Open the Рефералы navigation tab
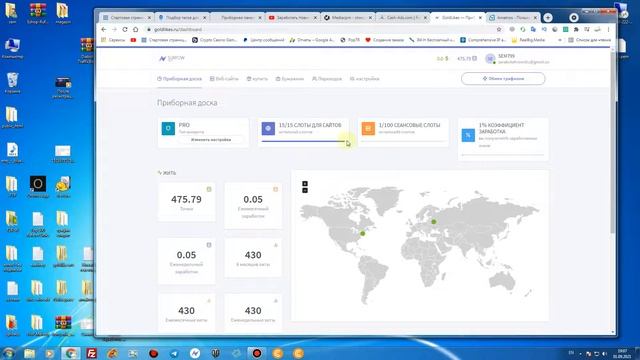 [x=327, y=79]
